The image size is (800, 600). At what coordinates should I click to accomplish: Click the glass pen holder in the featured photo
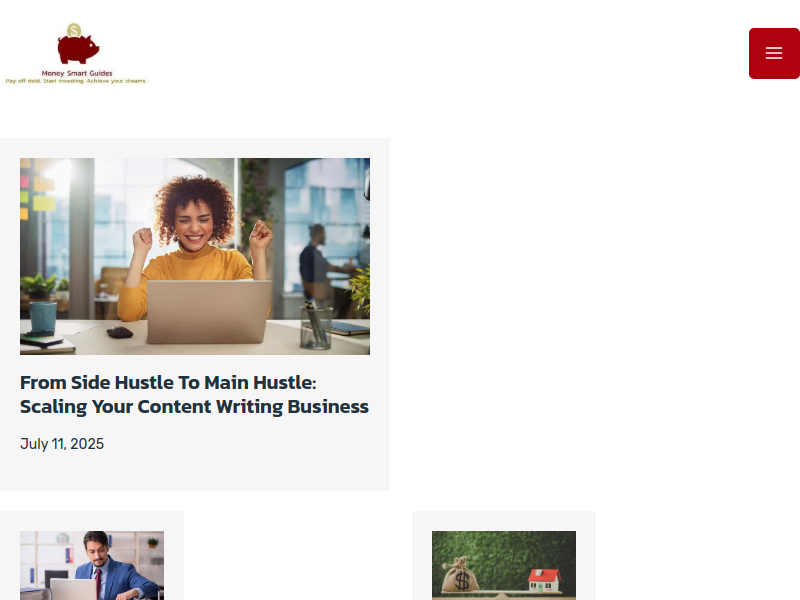tap(316, 328)
